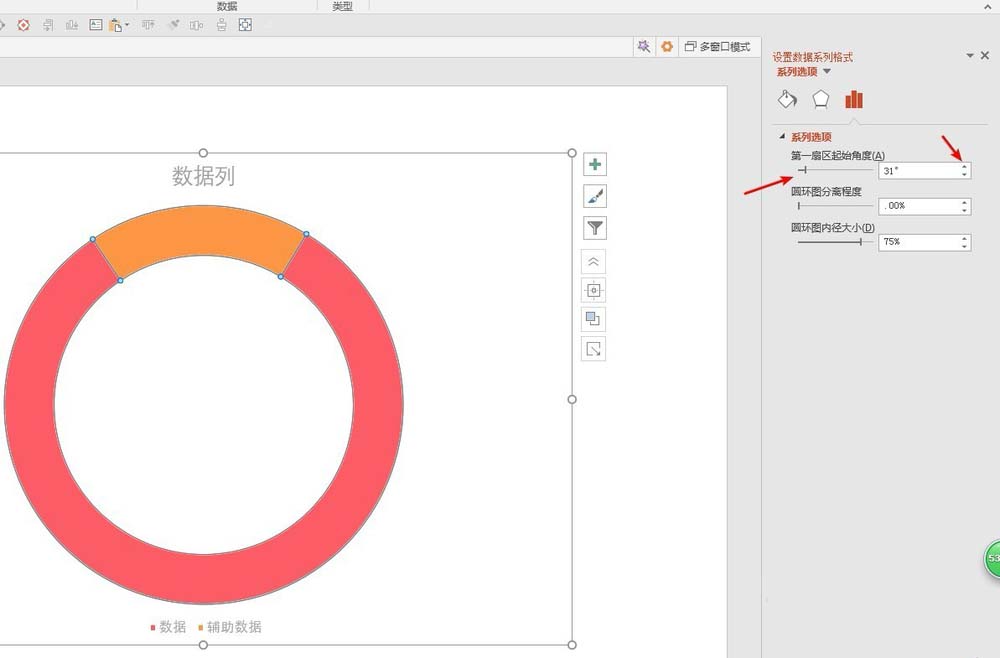
Task: Click the 数据 ribbon group label
Action: (227, 6)
